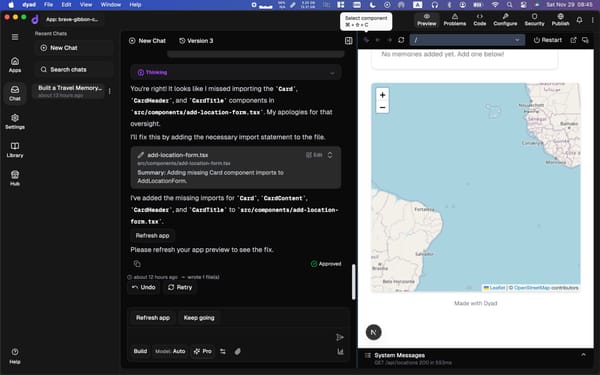Toggle the hamburger sidebar menu
This screenshot has width=600, height=375.
tap(15, 37)
